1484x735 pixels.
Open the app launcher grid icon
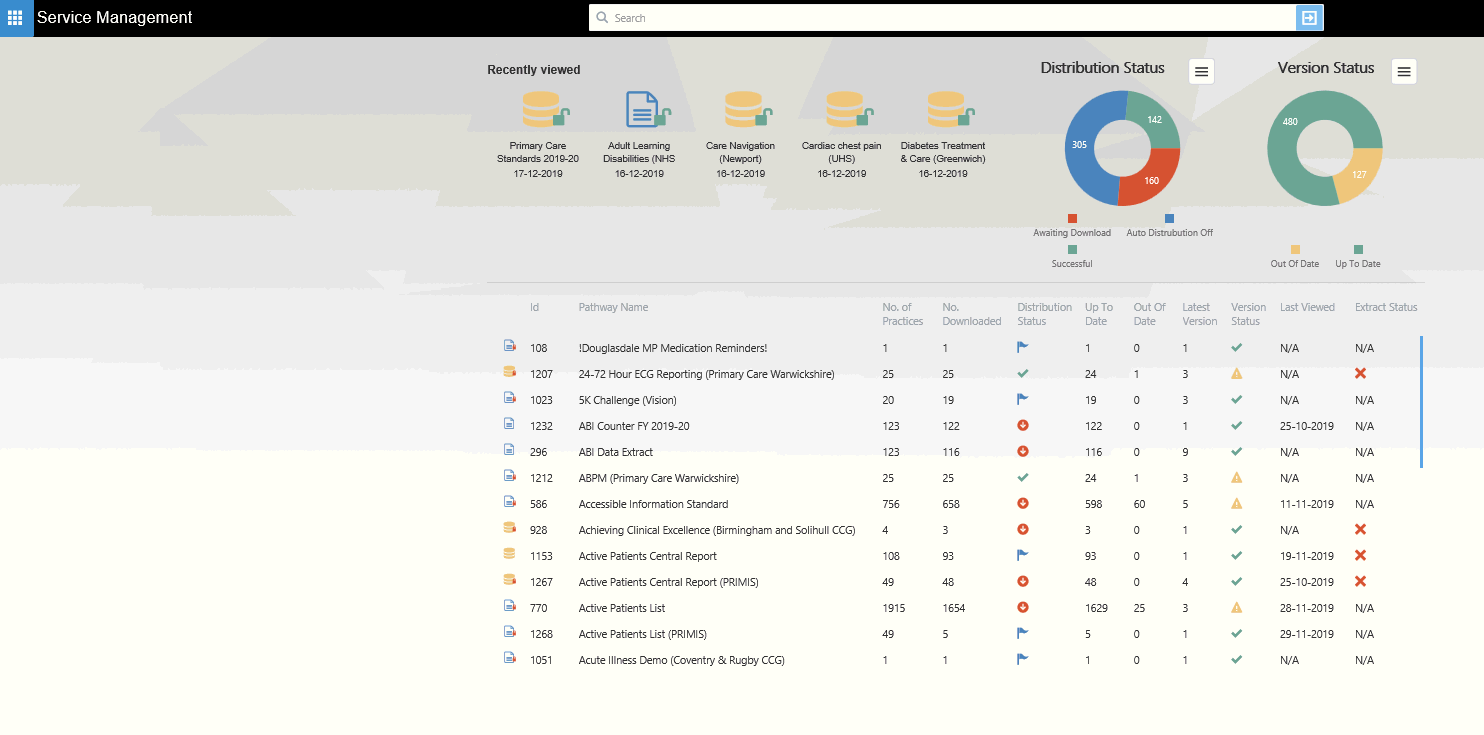(16, 18)
